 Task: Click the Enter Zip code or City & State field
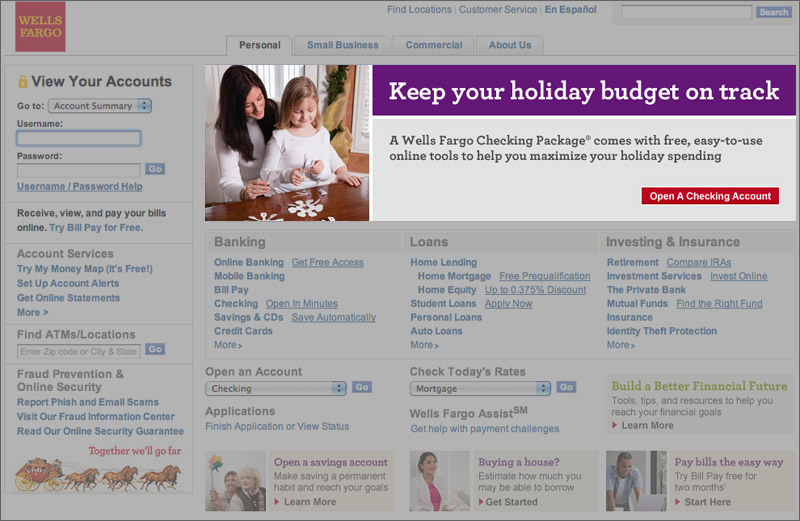79,352
